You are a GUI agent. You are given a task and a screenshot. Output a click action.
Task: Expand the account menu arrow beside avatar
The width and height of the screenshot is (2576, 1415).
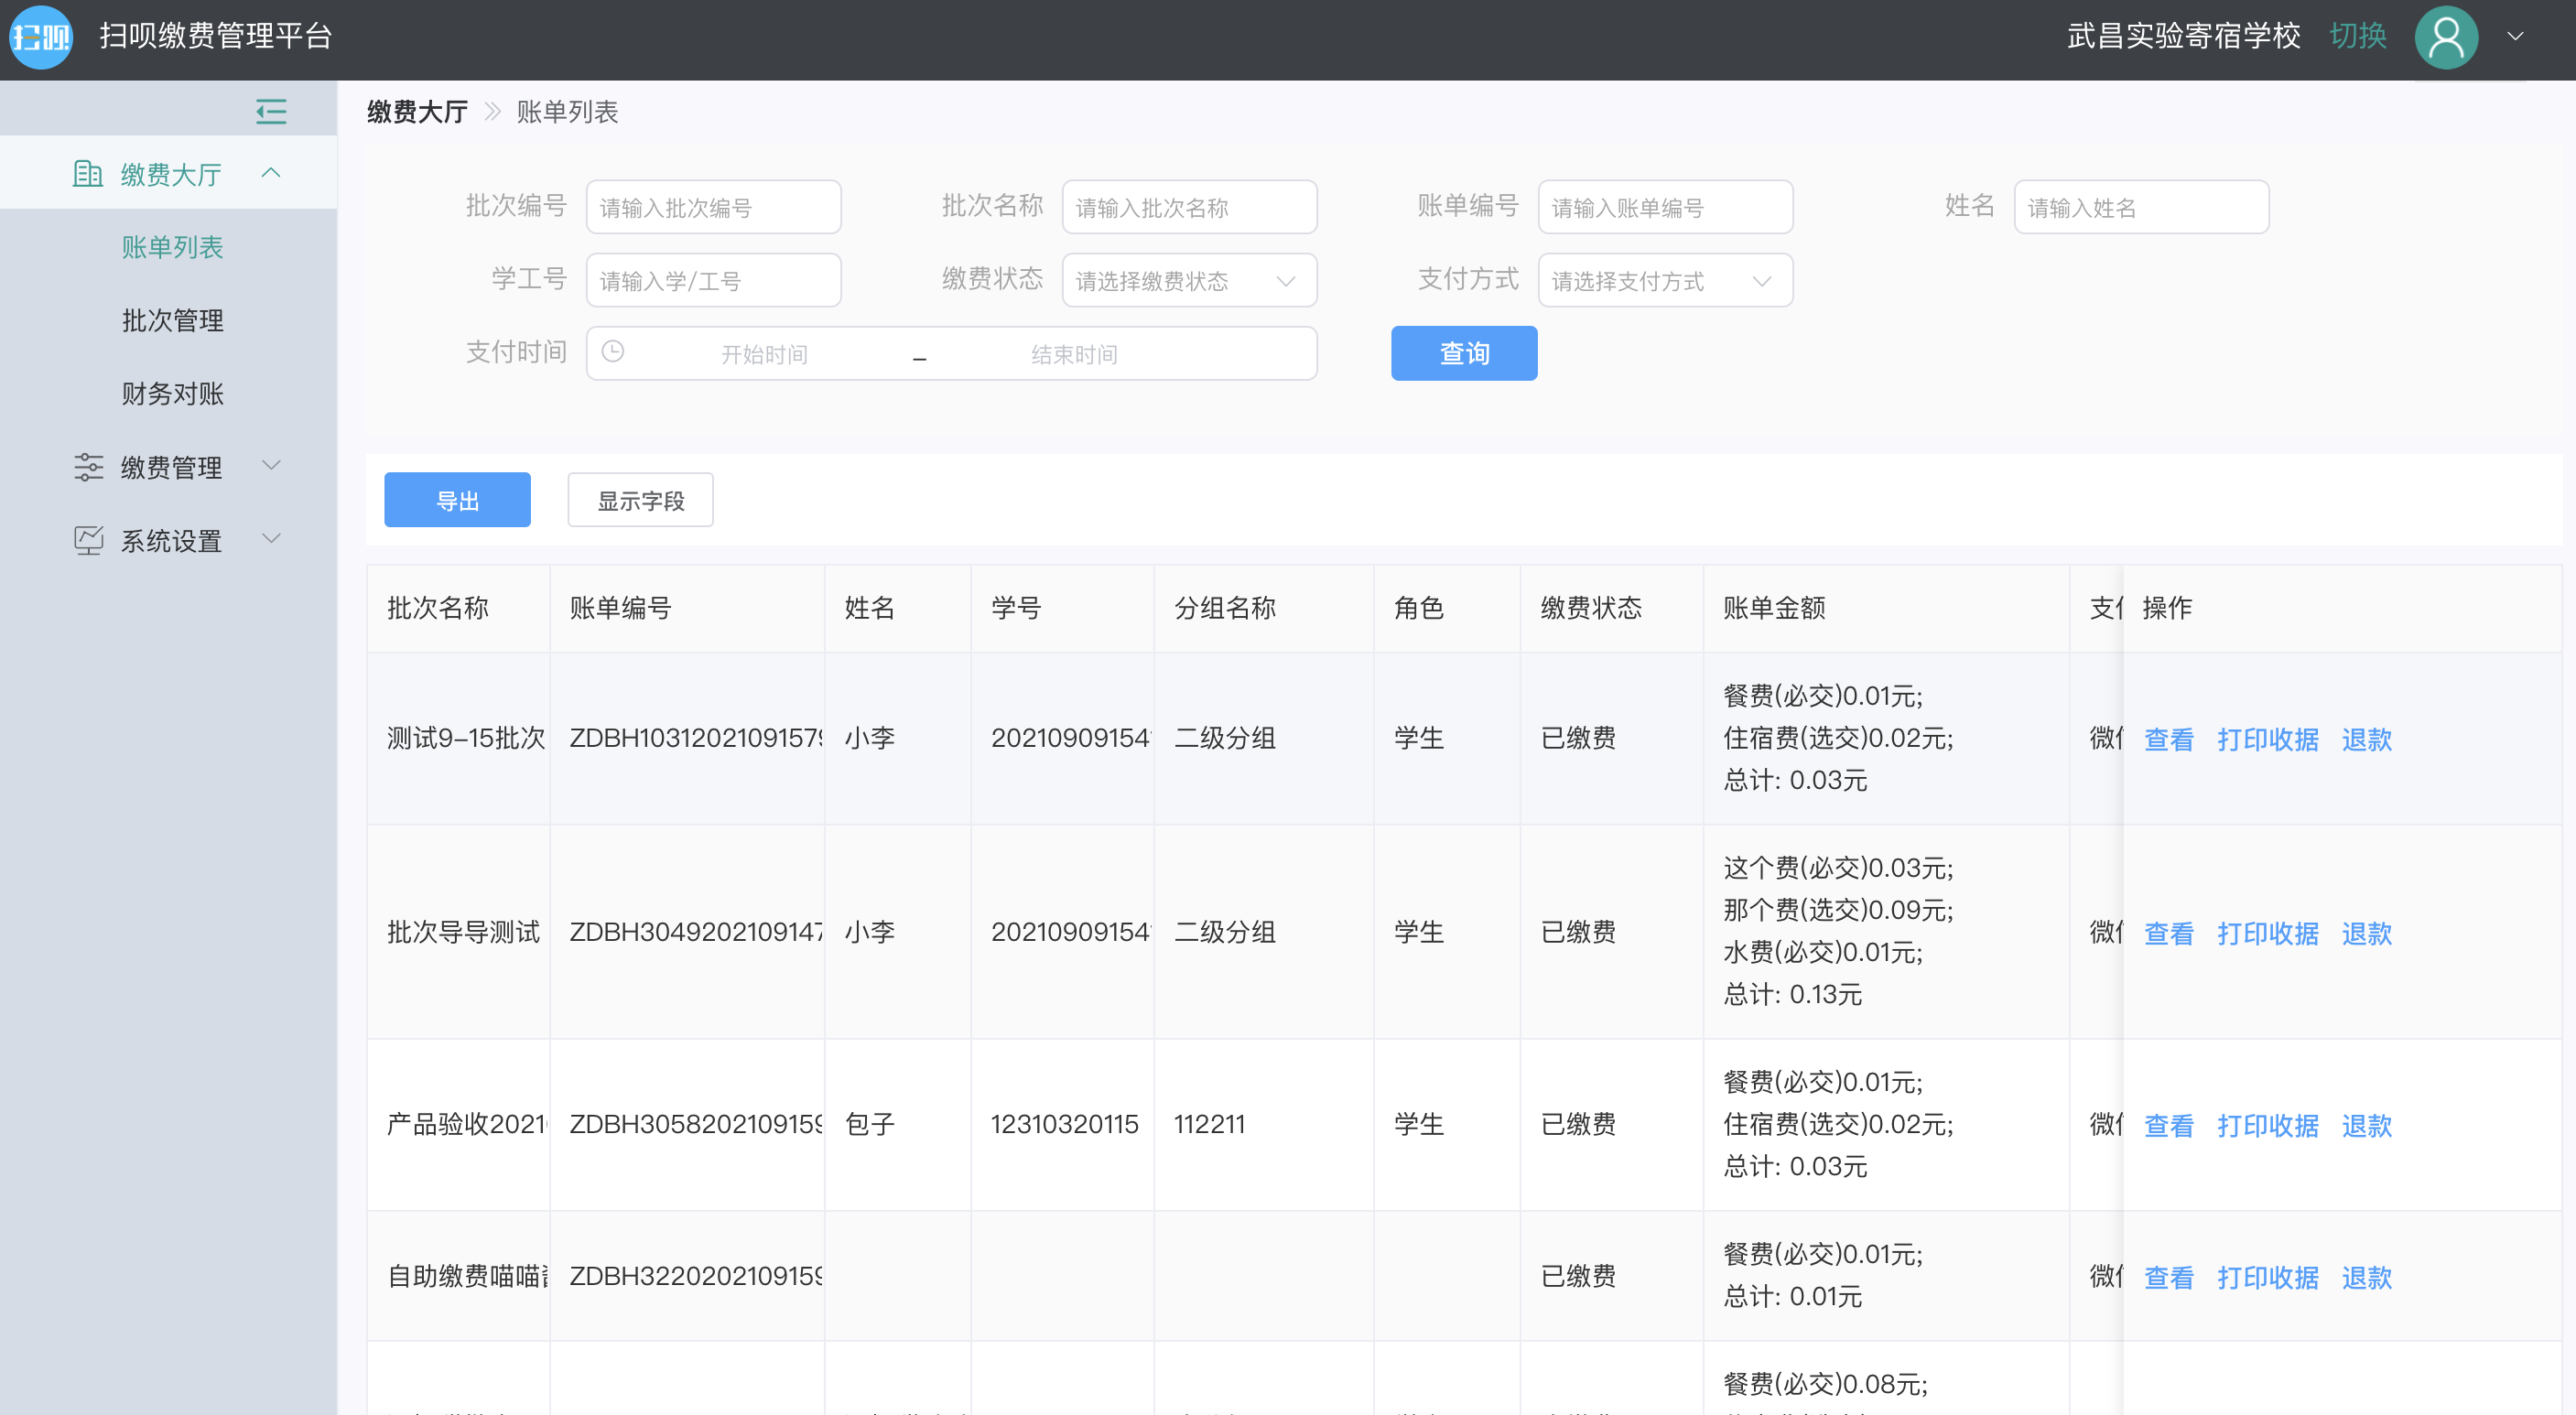coord(2515,37)
